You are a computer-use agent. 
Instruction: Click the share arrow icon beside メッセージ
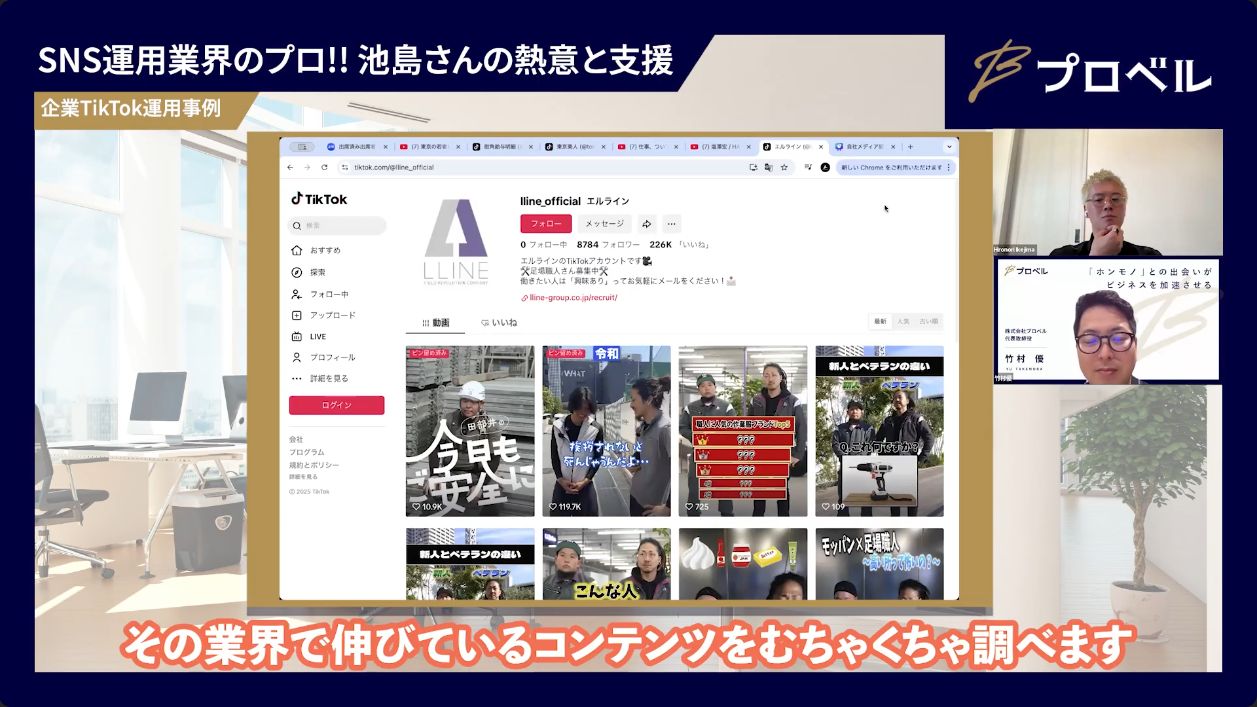[x=647, y=224]
